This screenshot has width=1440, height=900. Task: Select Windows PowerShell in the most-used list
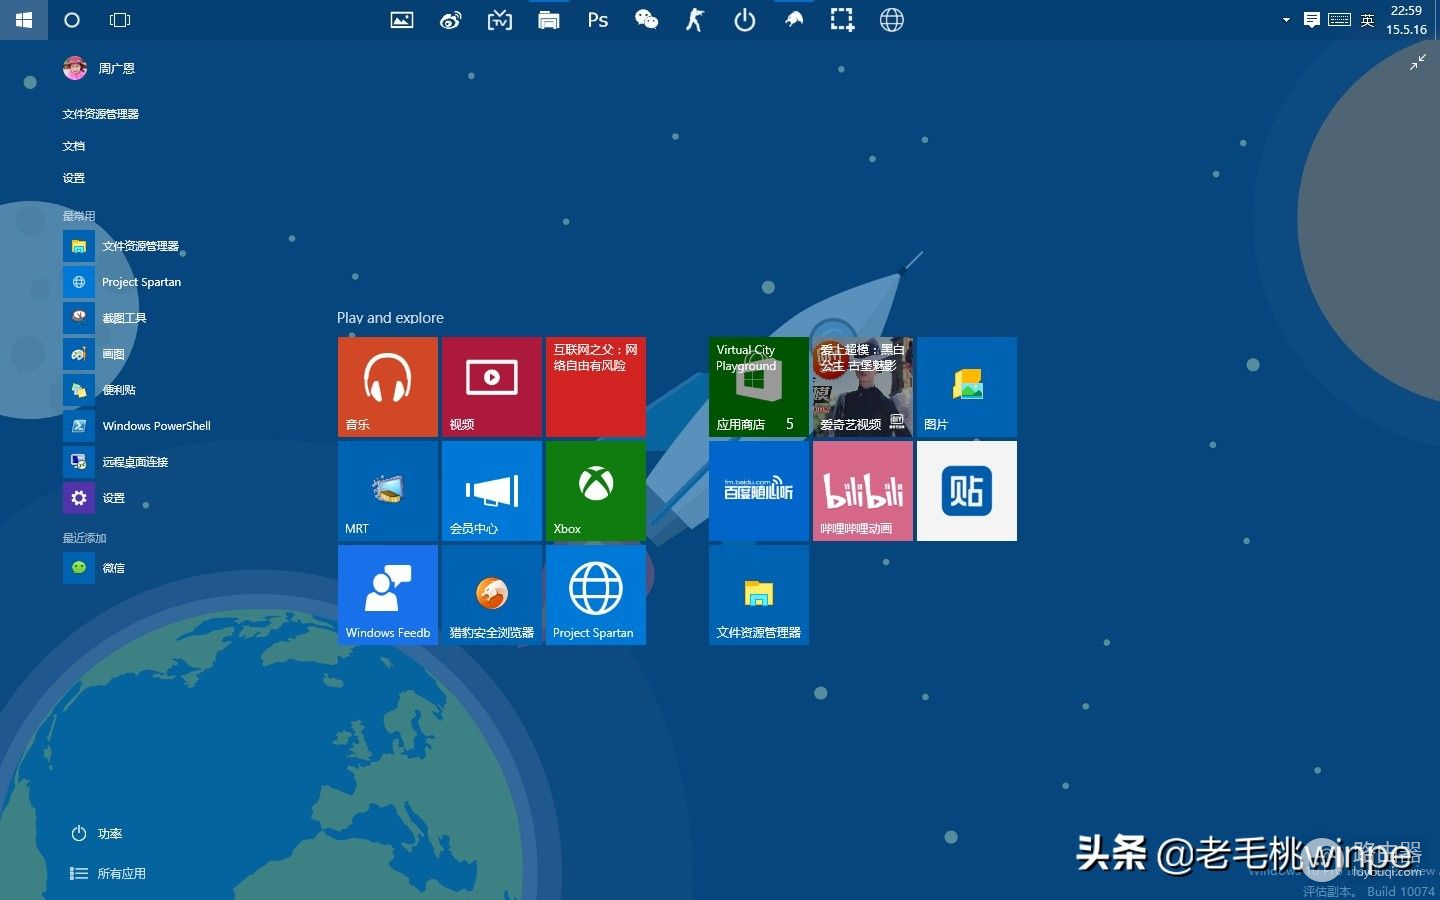tap(155, 426)
